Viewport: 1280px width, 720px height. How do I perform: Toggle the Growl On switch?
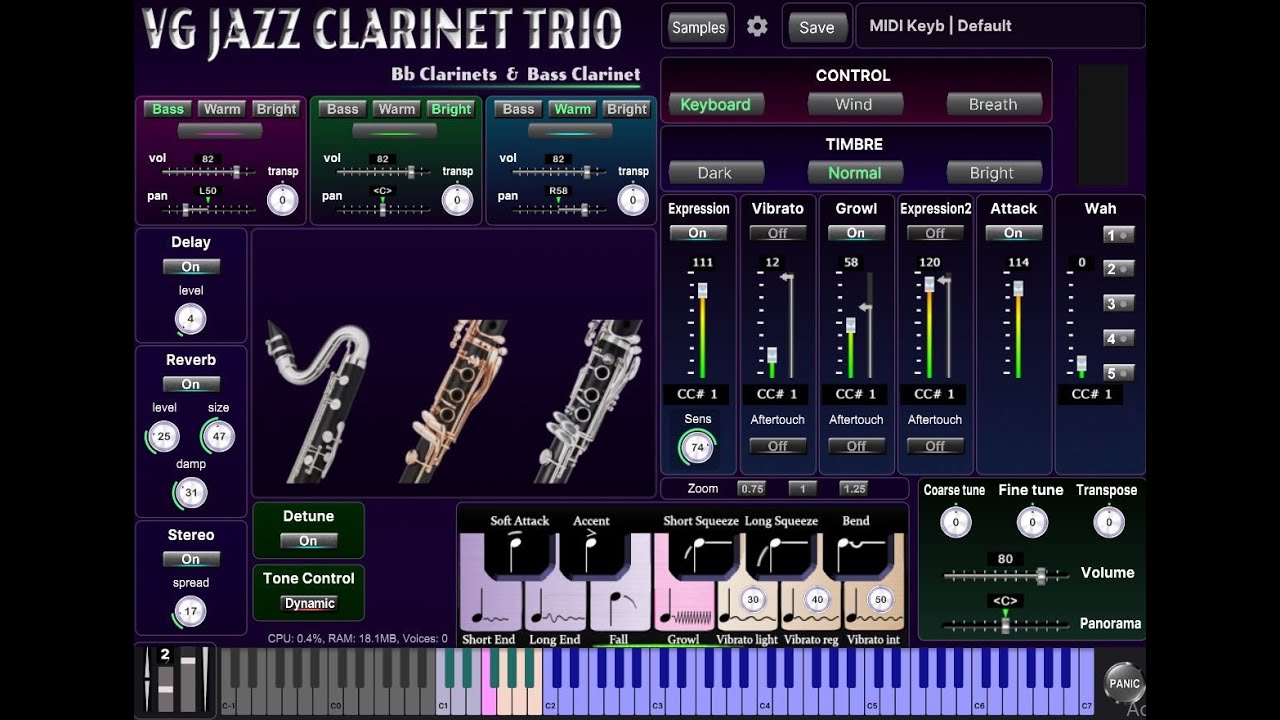point(856,233)
